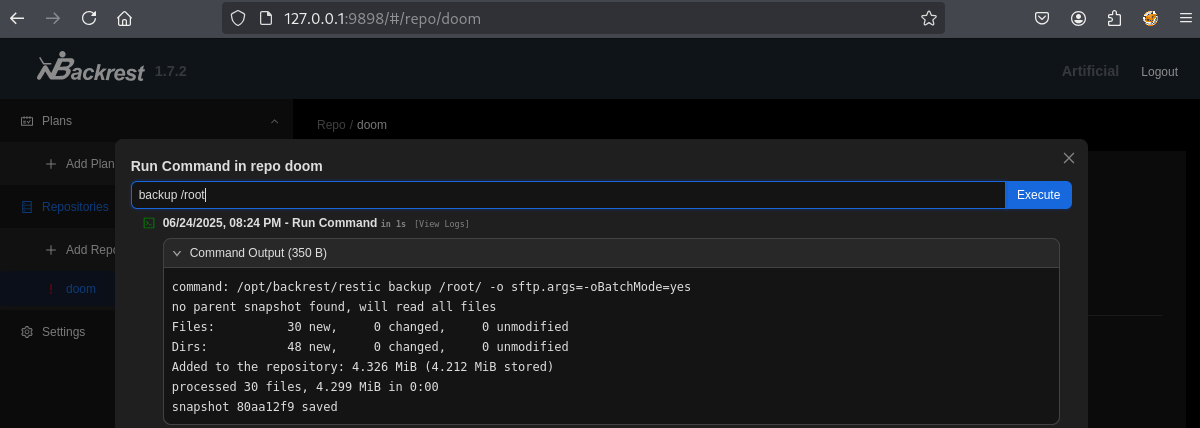Open the Repositories sidebar menu
This screenshot has height=428, width=1200.
[74, 207]
